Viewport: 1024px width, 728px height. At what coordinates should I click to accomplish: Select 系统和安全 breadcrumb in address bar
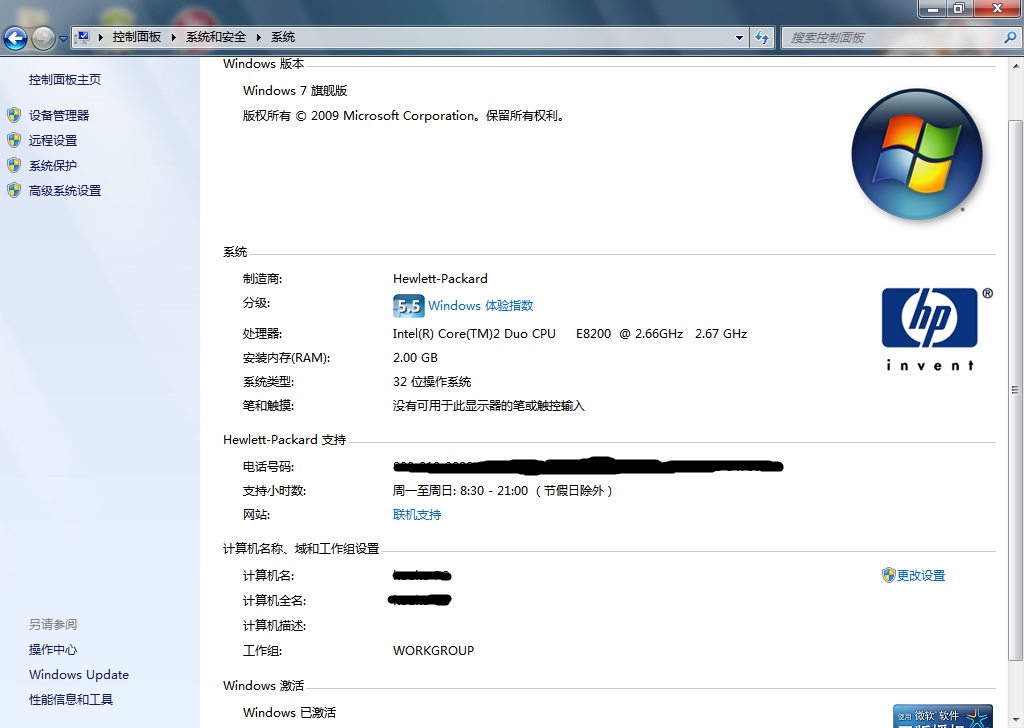point(216,37)
